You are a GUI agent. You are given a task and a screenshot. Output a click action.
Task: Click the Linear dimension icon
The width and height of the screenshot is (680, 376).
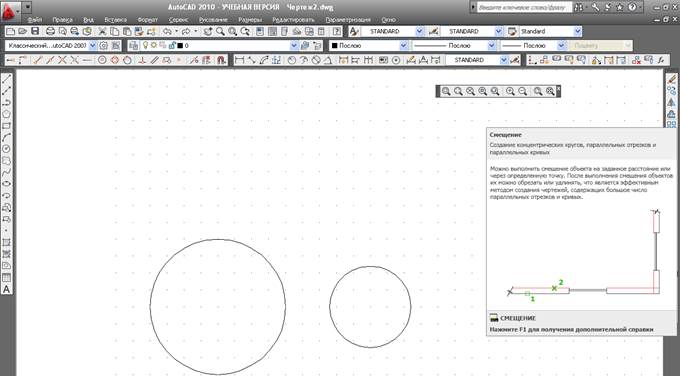(239, 60)
